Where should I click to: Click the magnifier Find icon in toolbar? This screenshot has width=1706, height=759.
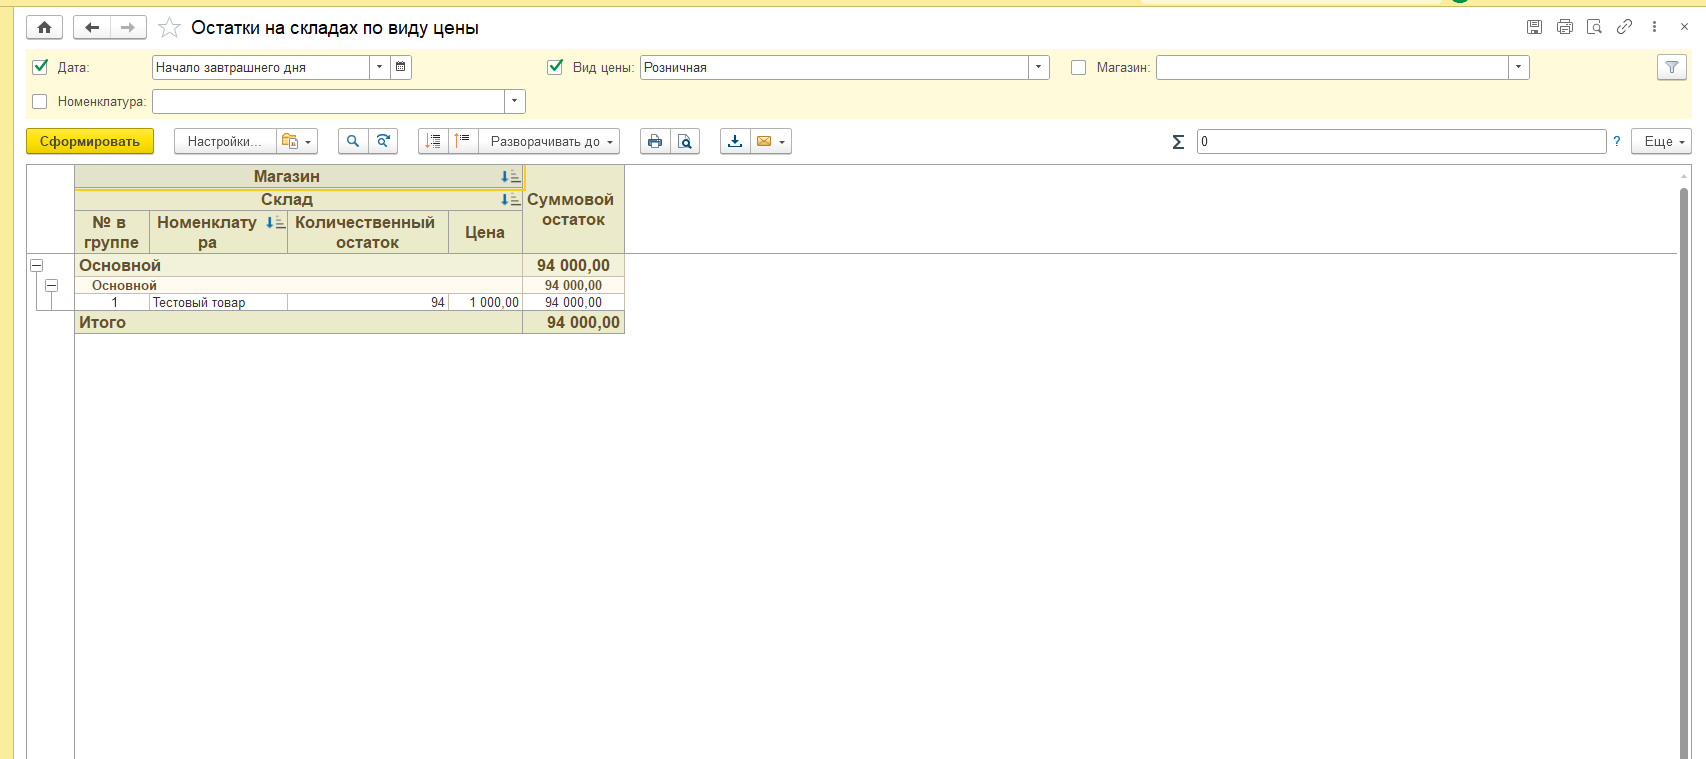click(x=353, y=142)
